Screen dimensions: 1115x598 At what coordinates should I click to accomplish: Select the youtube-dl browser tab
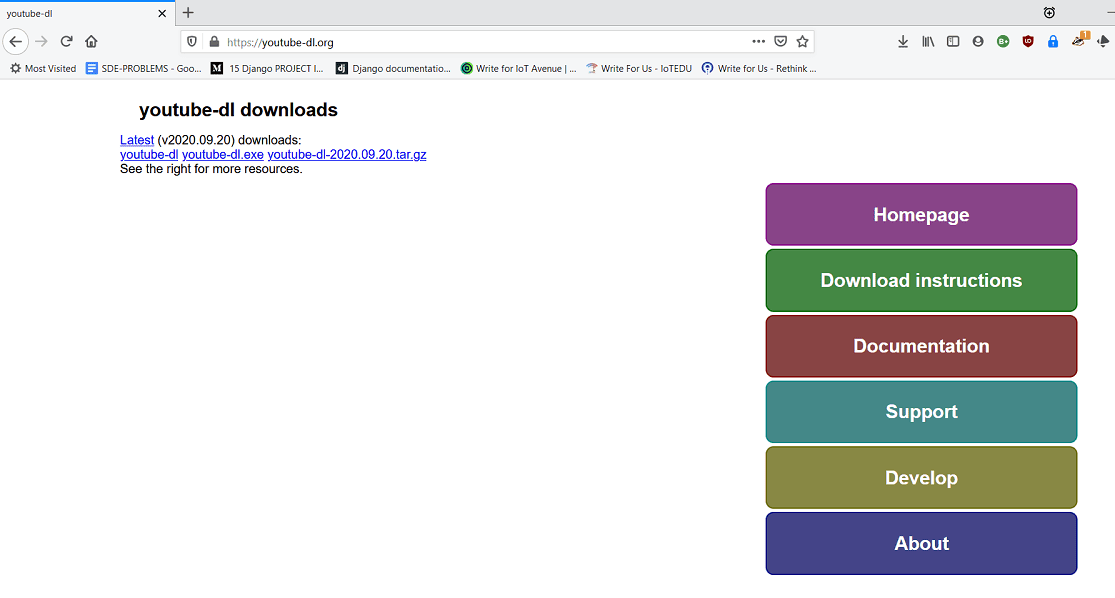pos(87,13)
